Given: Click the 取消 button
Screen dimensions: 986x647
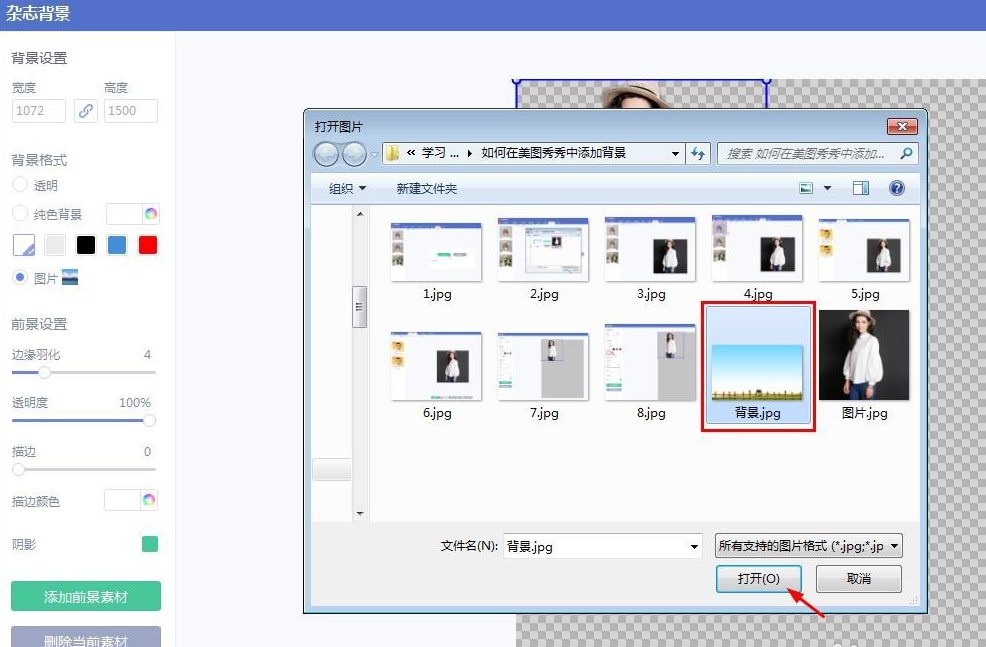Looking at the screenshot, I should (x=858, y=579).
